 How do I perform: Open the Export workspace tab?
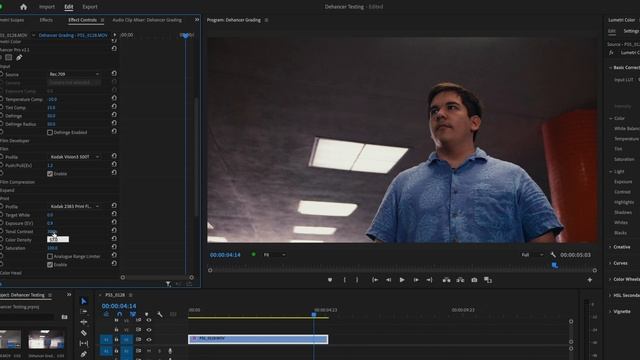(90, 7)
